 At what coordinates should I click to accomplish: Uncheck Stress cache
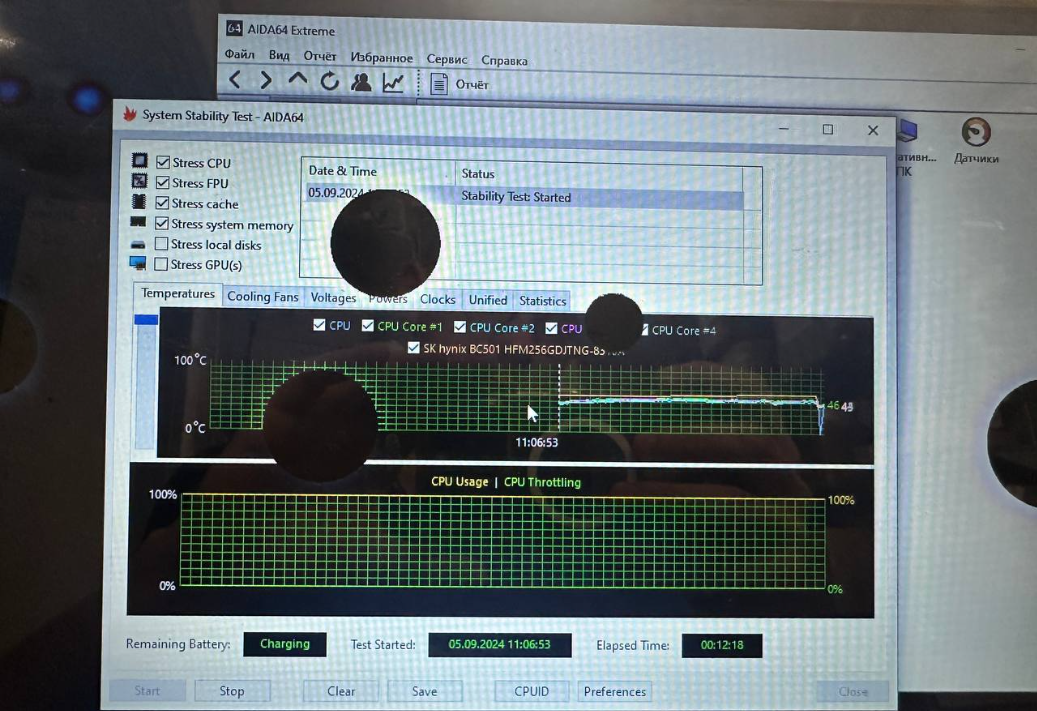(x=162, y=202)
